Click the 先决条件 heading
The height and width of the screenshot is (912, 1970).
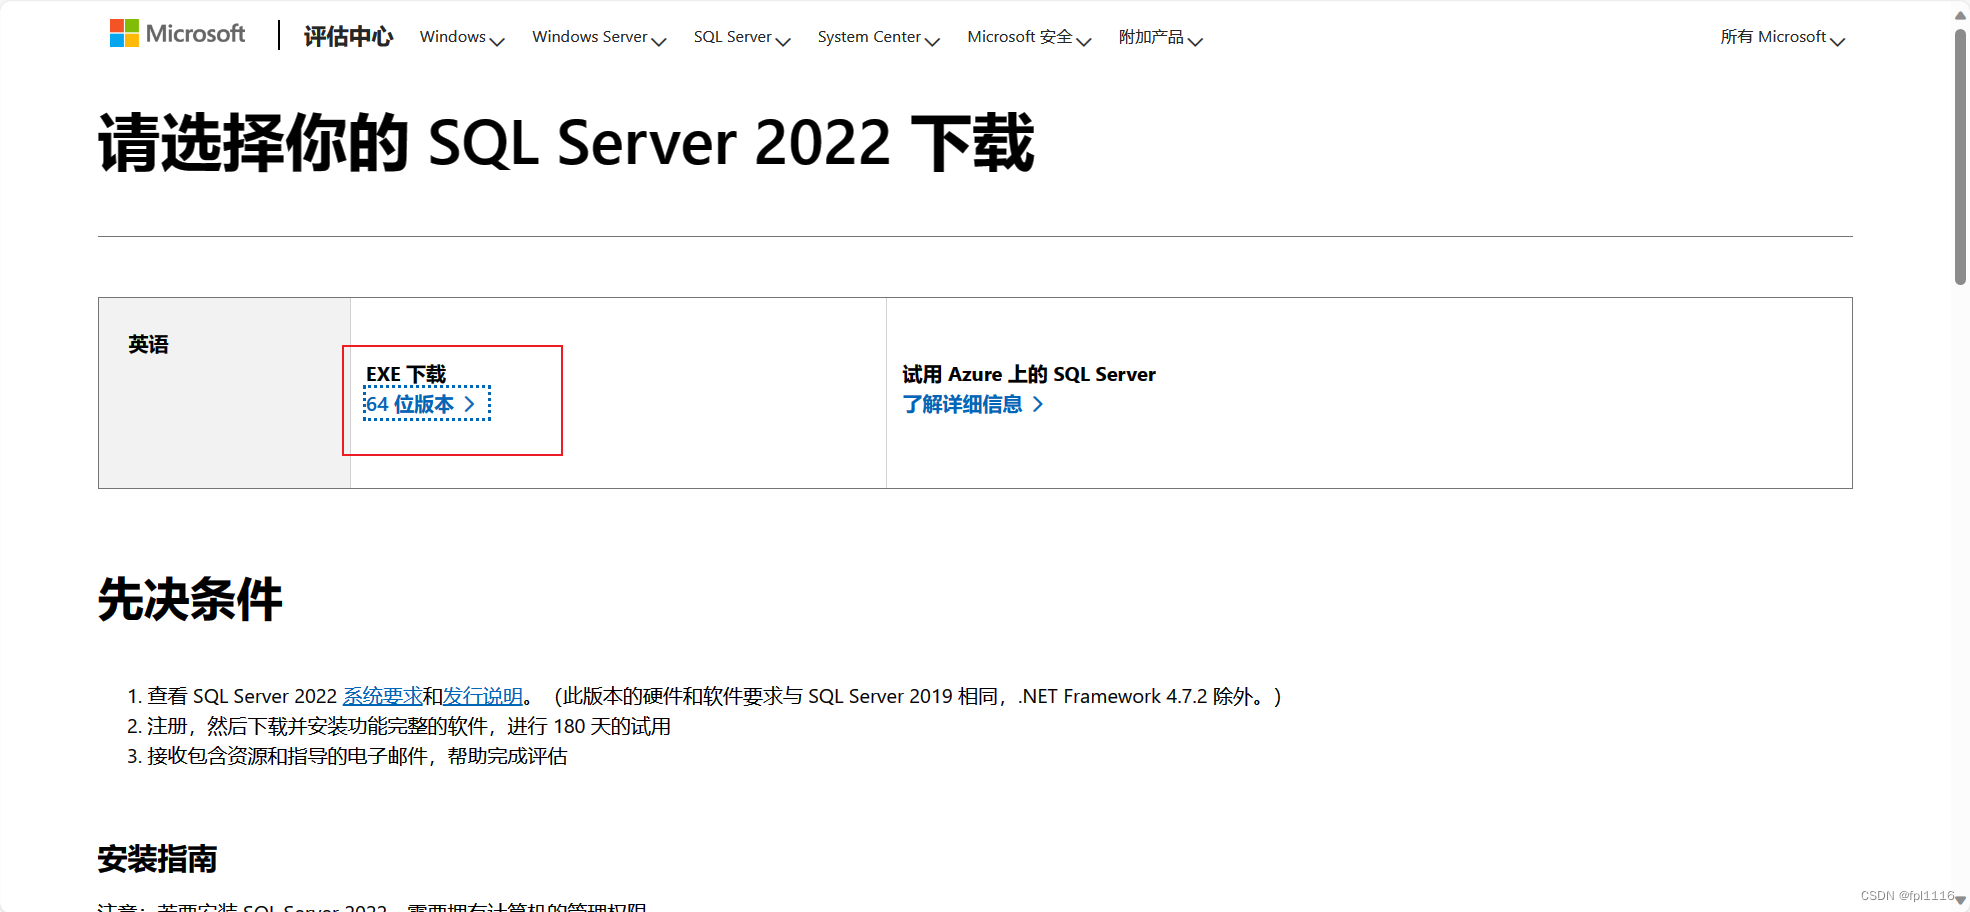pyautogui.click(x=190, y=600)
